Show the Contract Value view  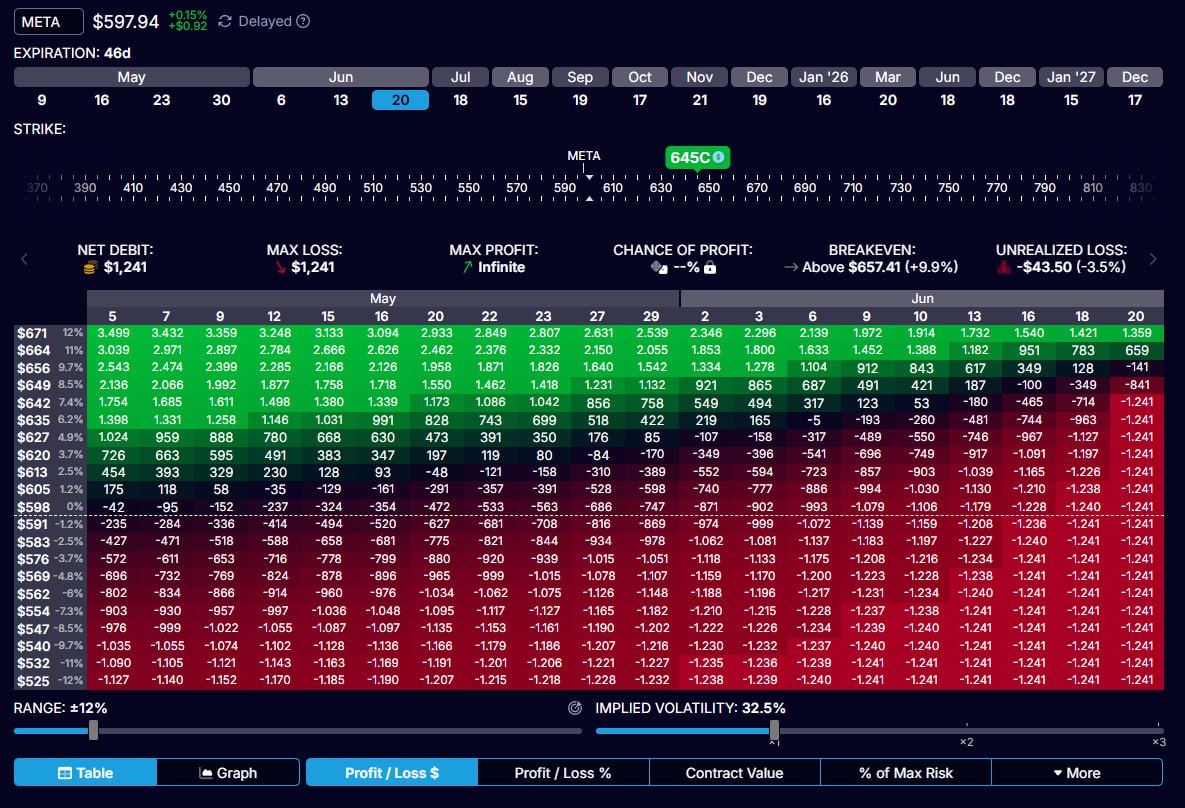(734, 773)
